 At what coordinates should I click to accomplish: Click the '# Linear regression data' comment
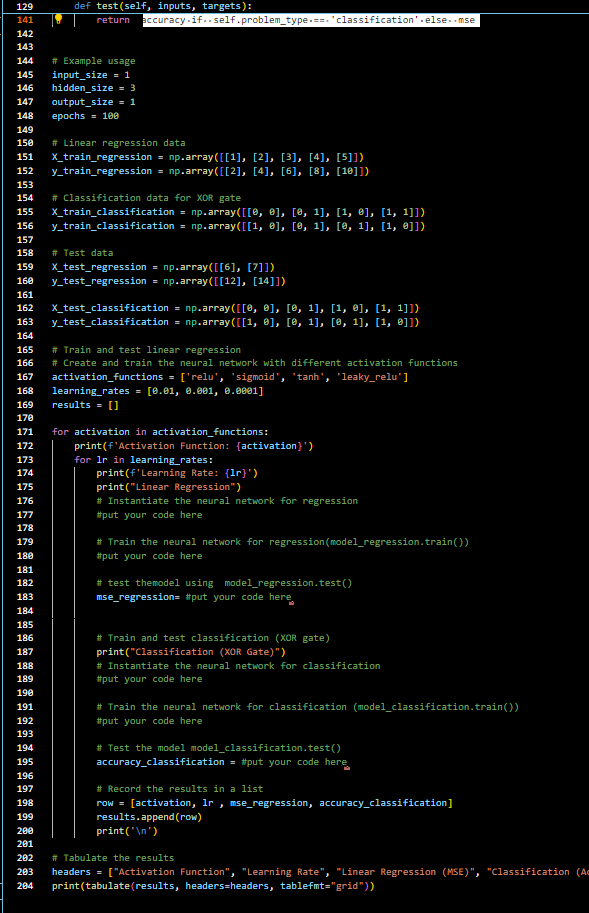coord(119,143)
